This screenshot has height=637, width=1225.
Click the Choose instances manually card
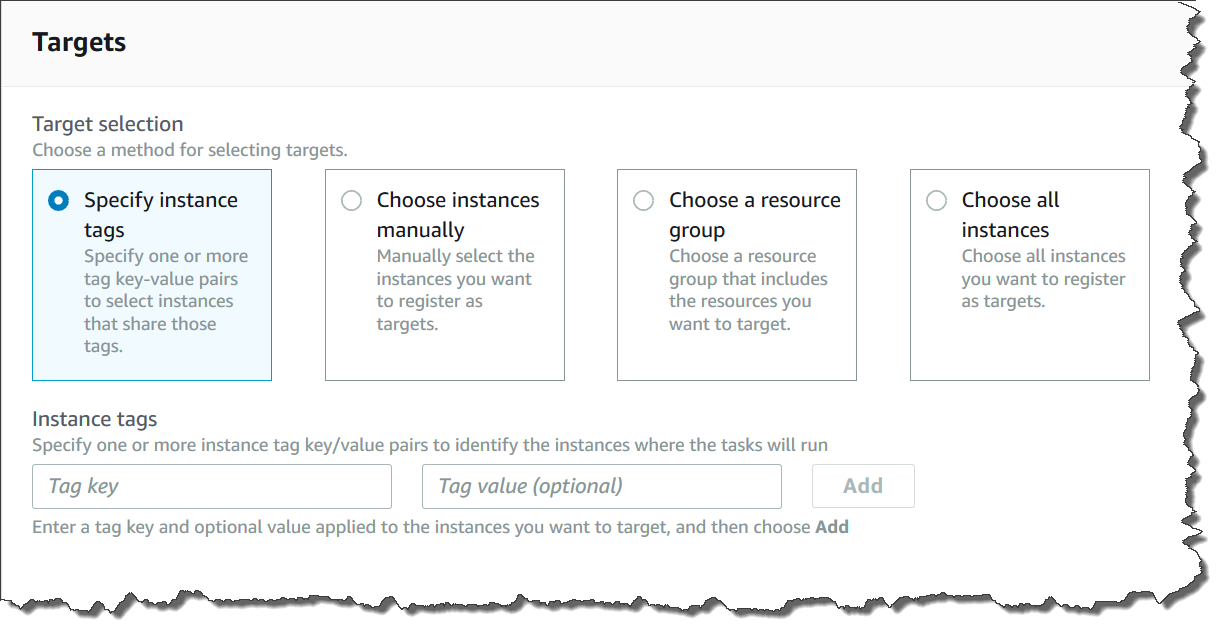444,275
